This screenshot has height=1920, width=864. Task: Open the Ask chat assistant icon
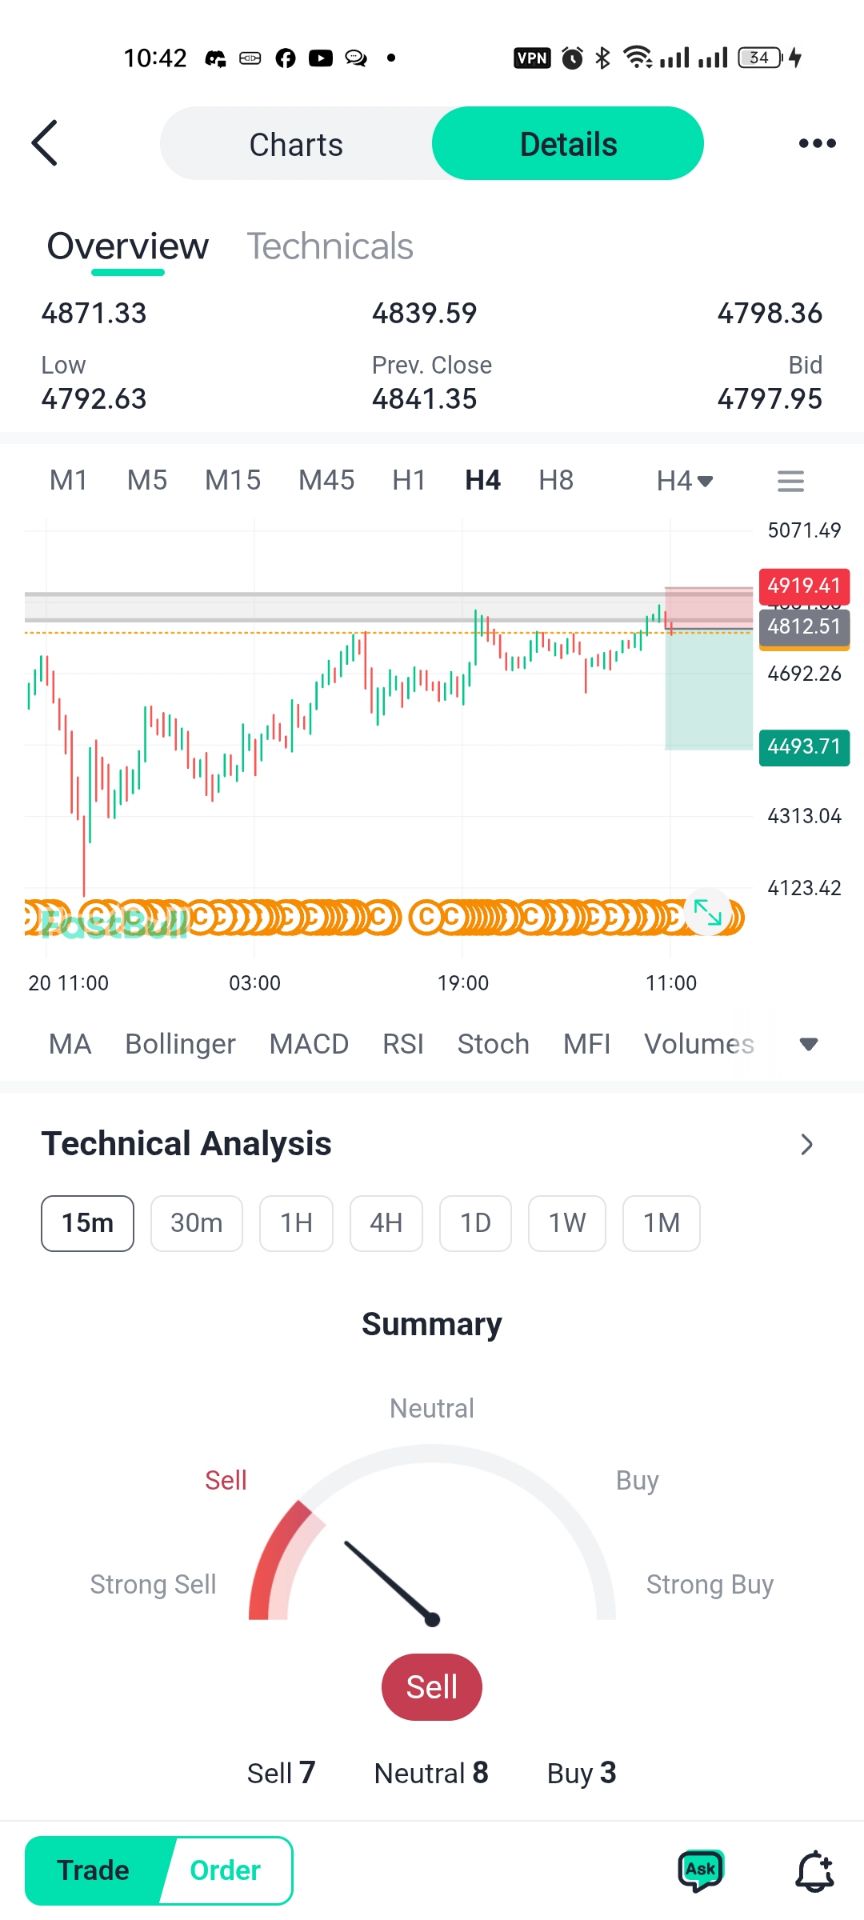(700, 1870)
